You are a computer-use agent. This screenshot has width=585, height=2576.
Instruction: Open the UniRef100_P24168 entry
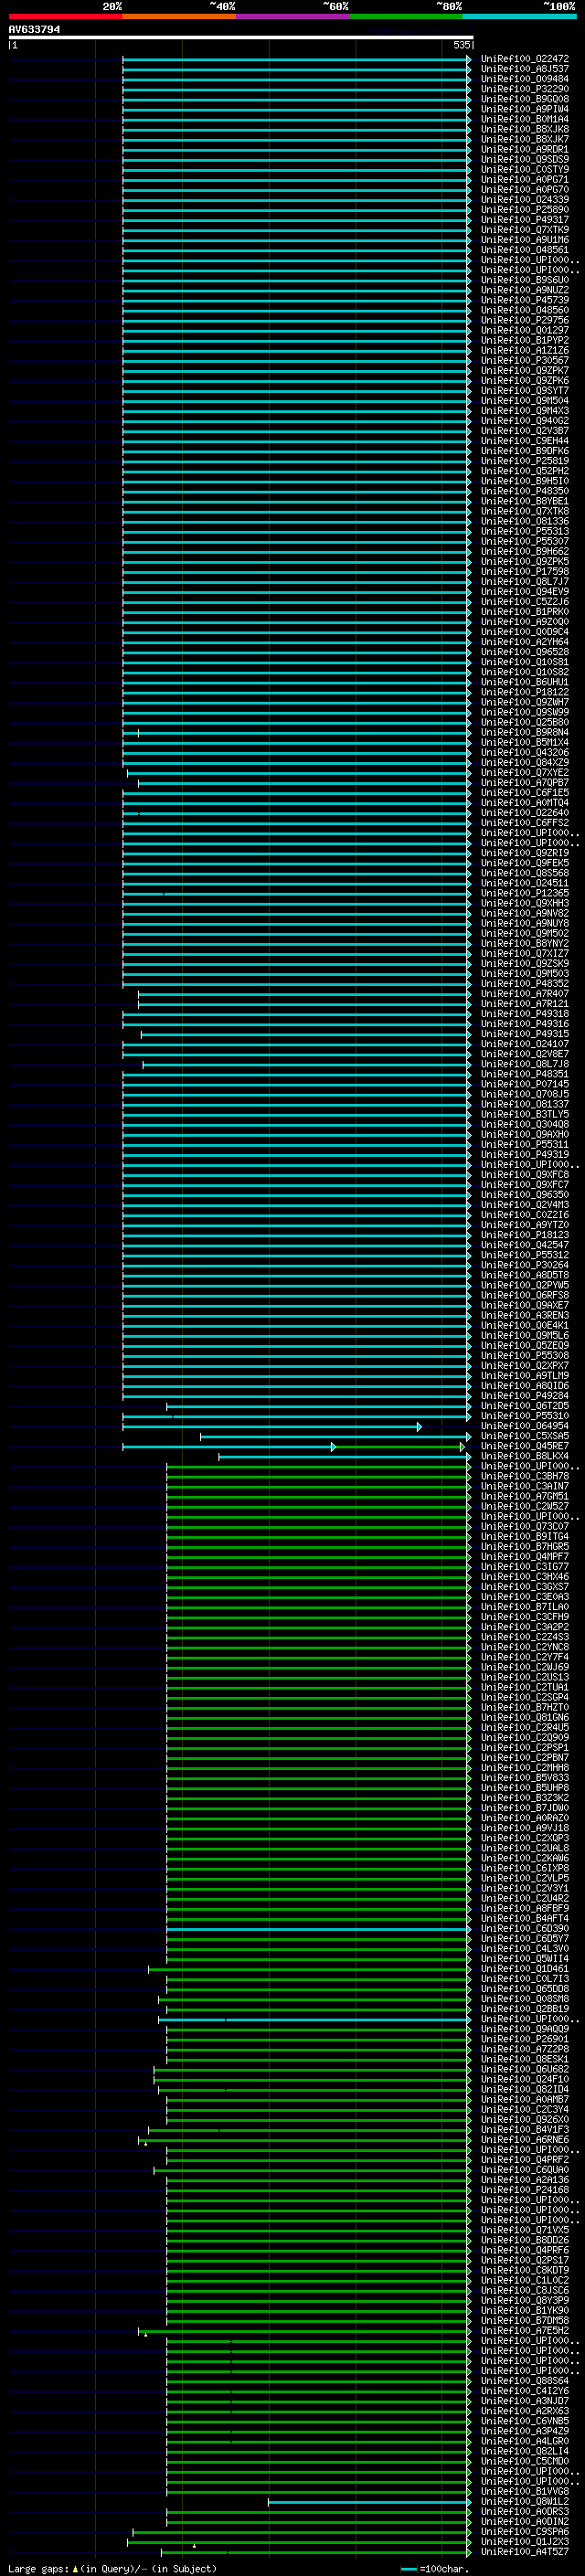524,2190
